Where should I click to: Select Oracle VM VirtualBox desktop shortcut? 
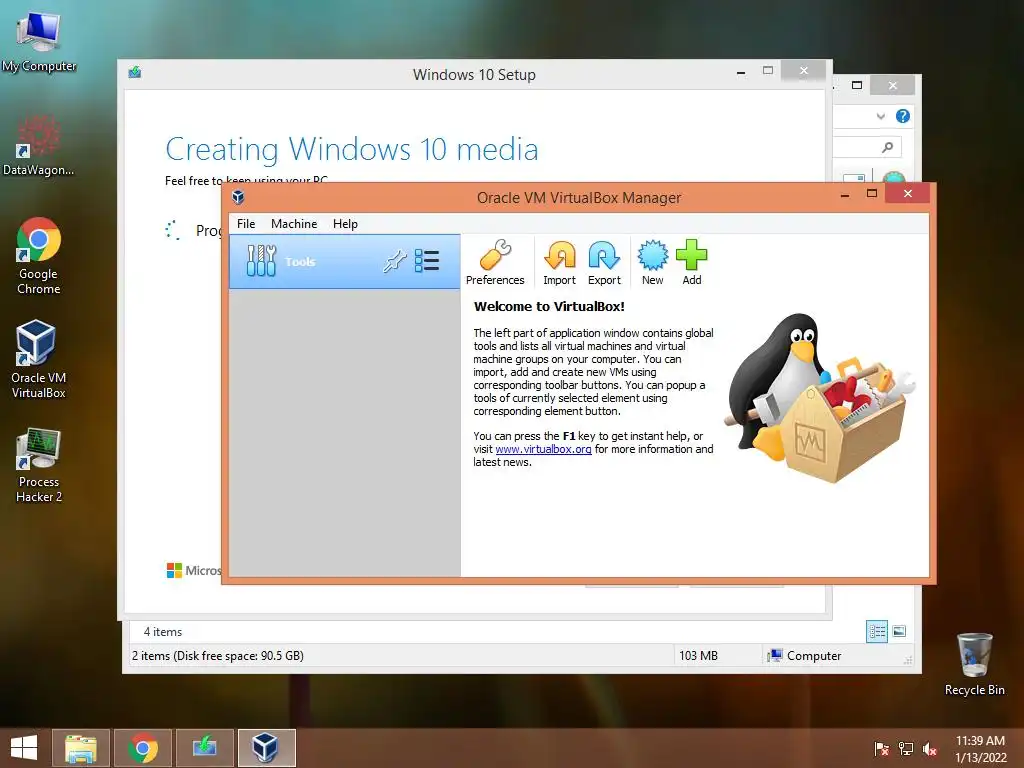(x=39, y=359)
